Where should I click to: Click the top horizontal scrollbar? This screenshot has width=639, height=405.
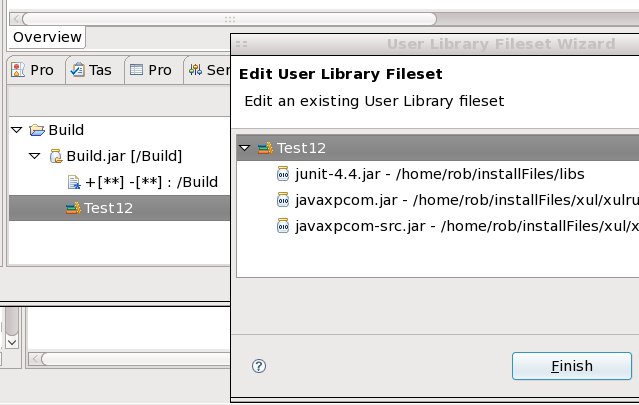230,18
